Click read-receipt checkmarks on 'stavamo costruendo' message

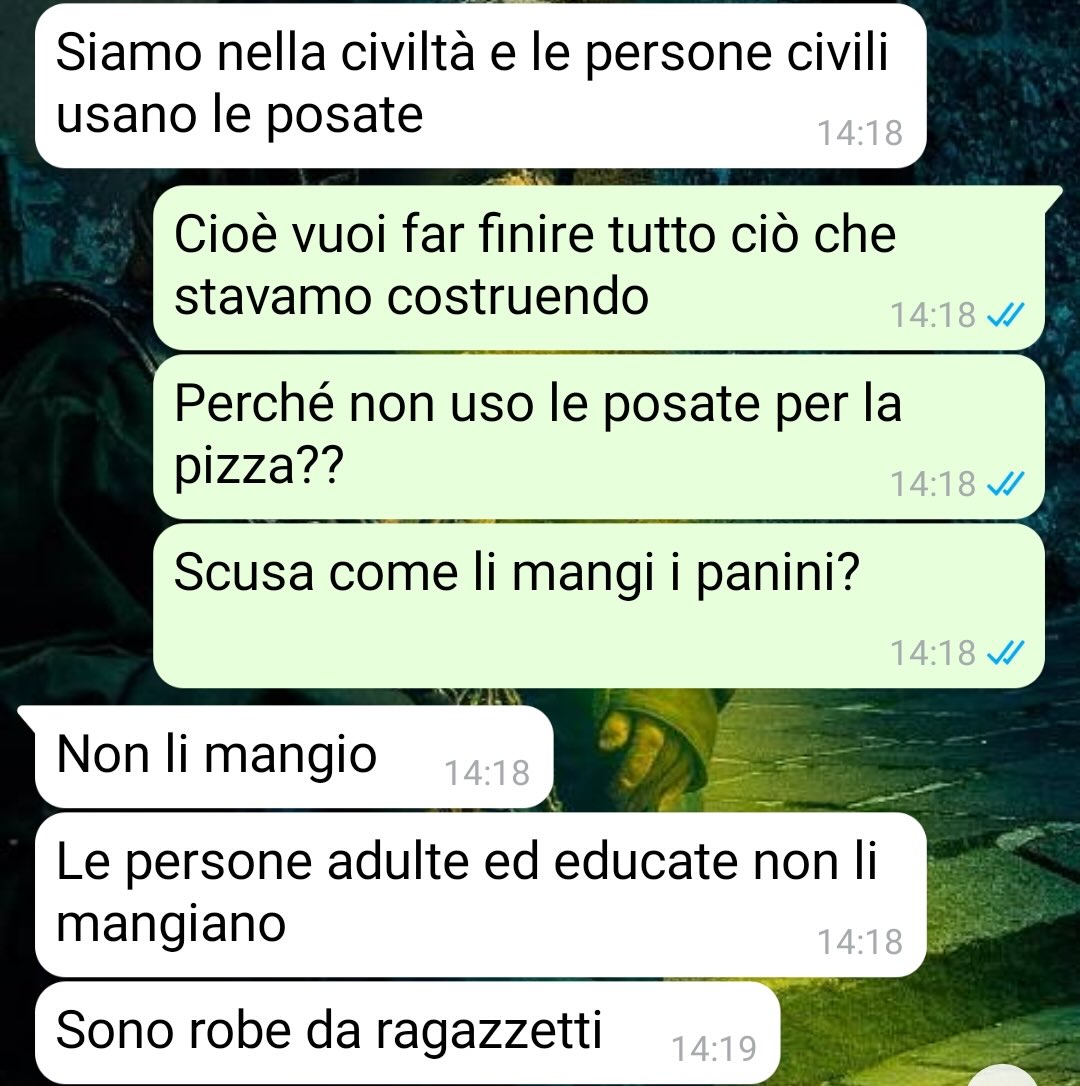(x=1004, y=316)
